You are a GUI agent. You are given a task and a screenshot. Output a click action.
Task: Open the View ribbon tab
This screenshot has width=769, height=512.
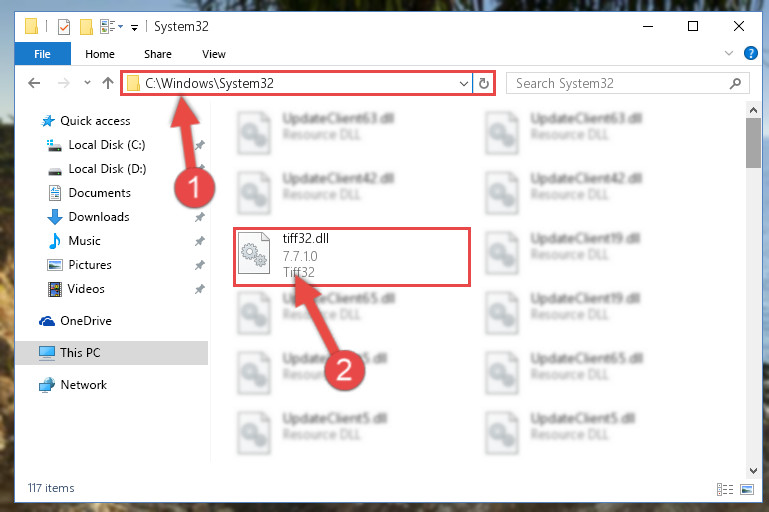click(214, 54)
